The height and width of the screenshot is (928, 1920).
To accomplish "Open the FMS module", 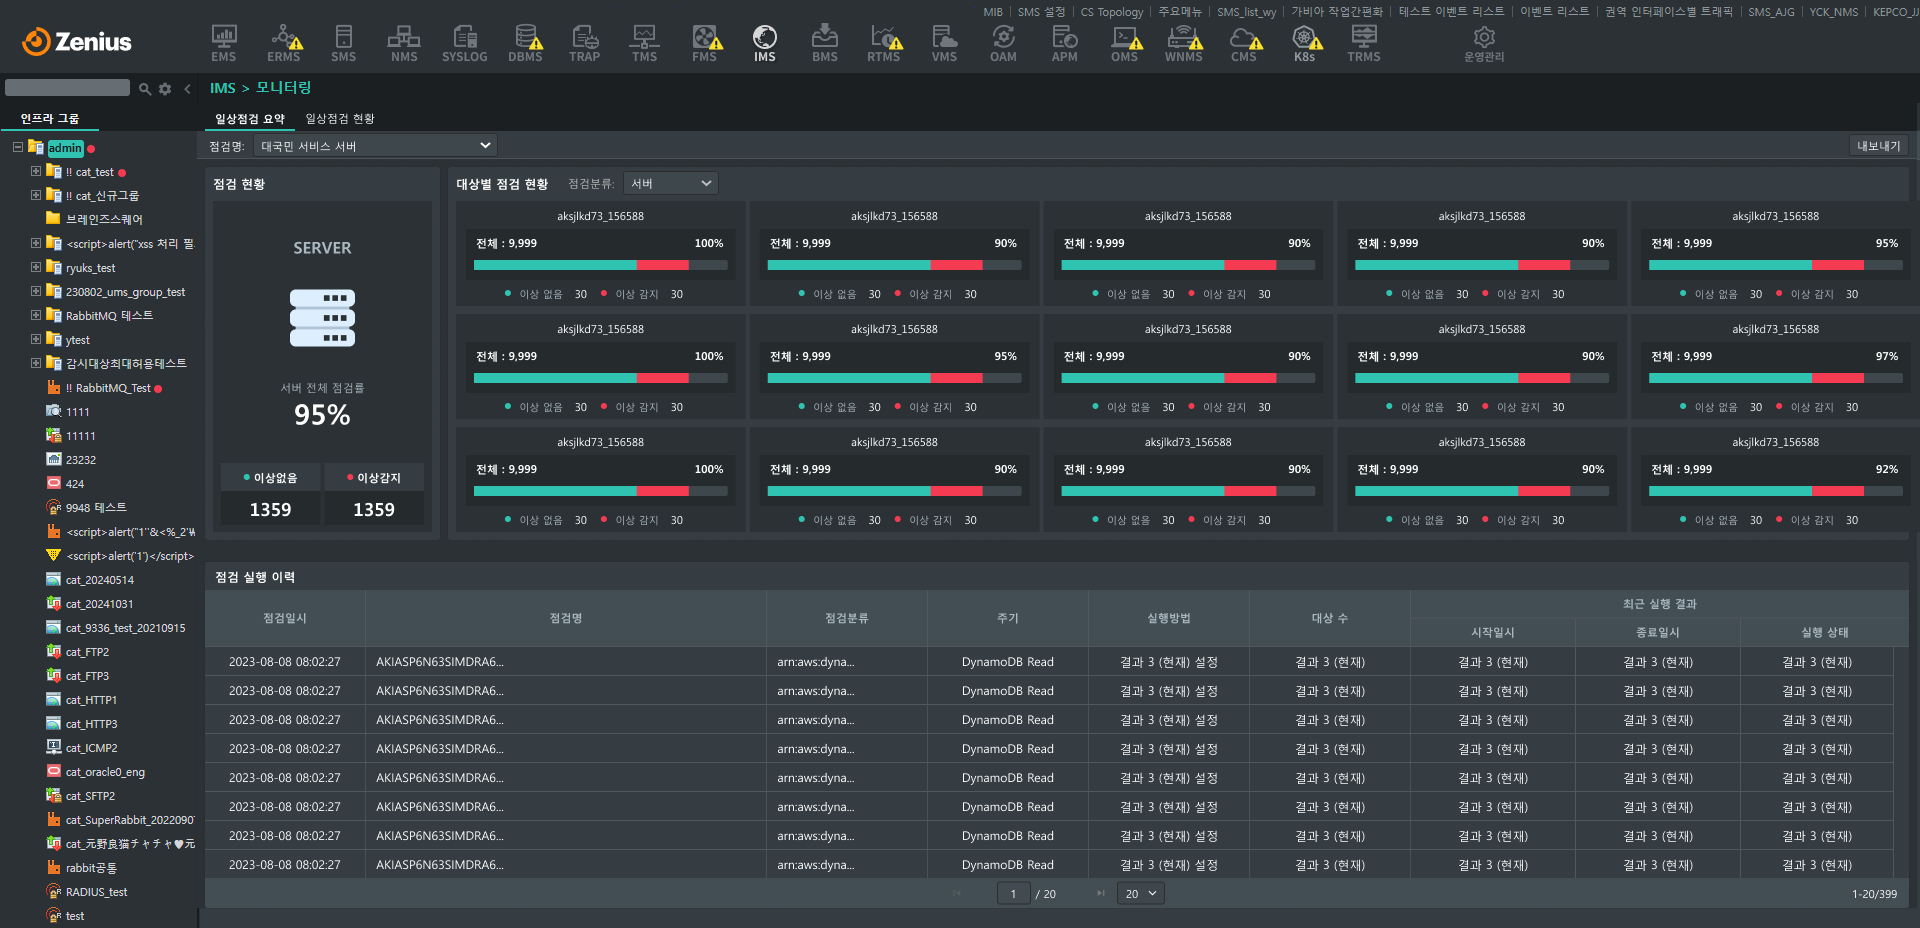I will [x=705, y=44].
